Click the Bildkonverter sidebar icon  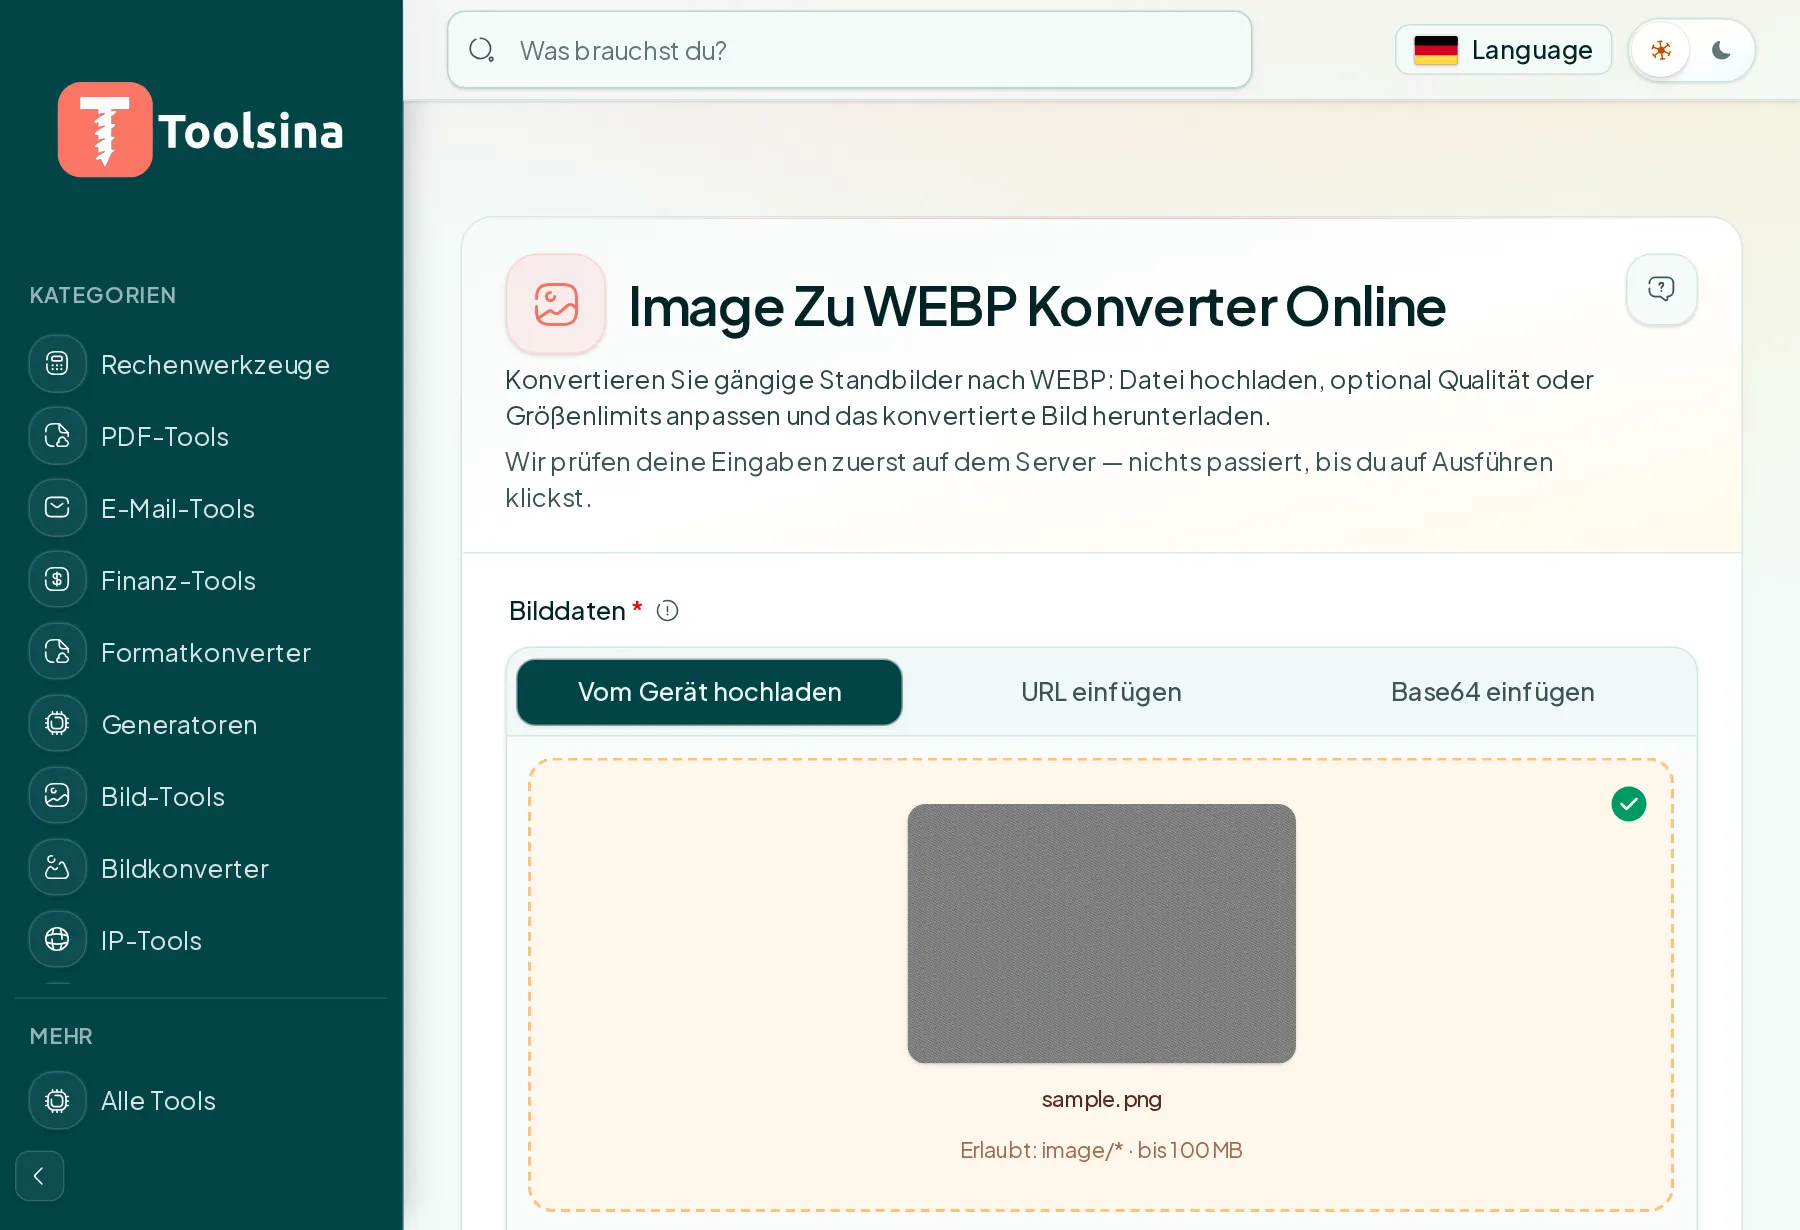tap(58, 868)
